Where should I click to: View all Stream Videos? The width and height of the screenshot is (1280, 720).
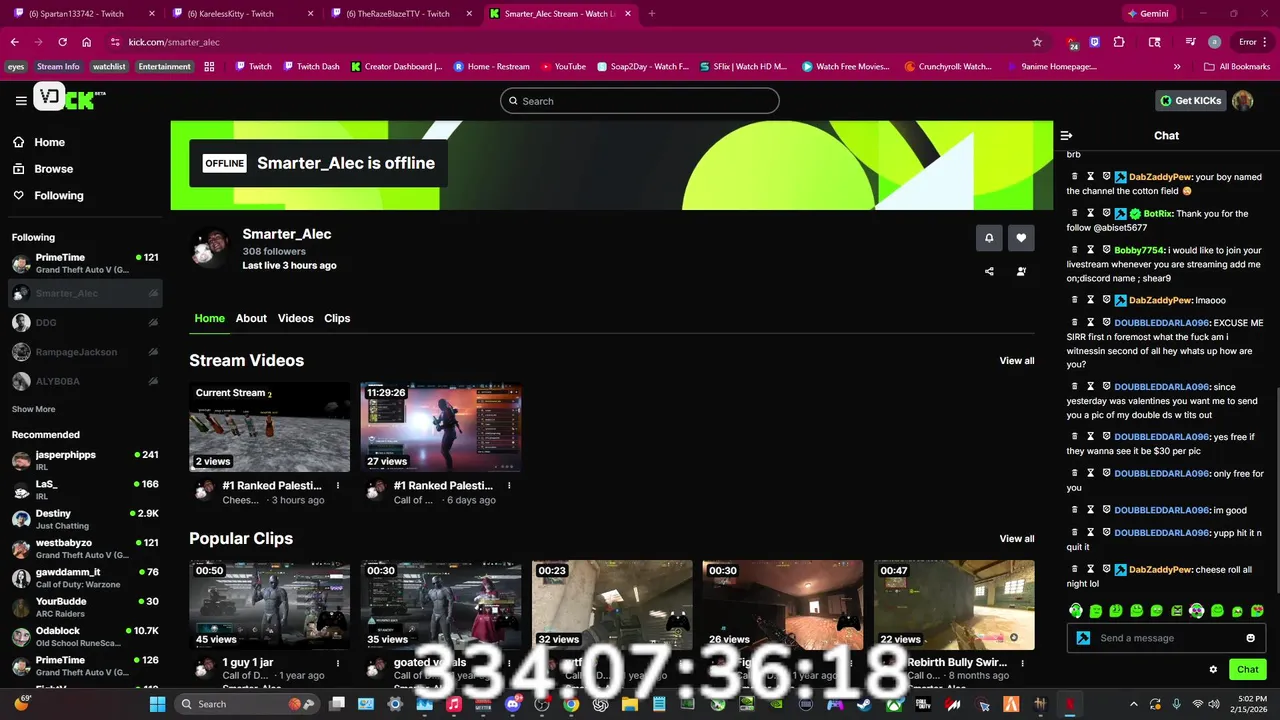pos(1017,361)
